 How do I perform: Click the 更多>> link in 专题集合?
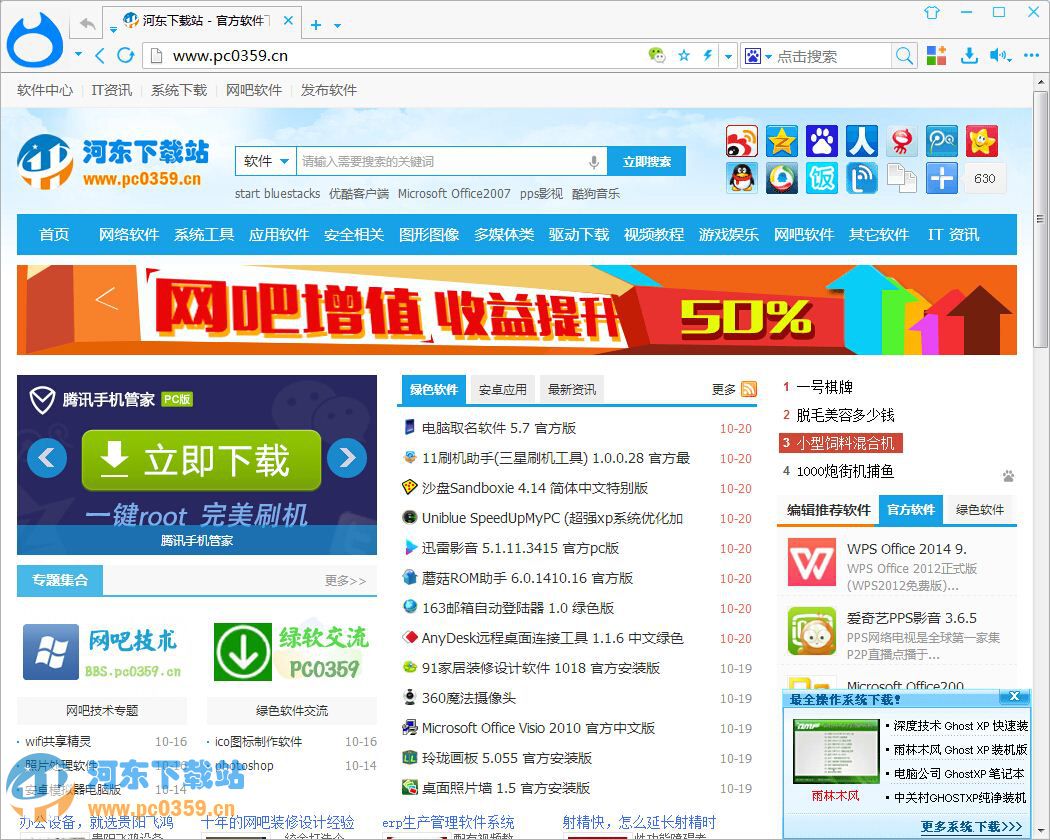[346, 581]
